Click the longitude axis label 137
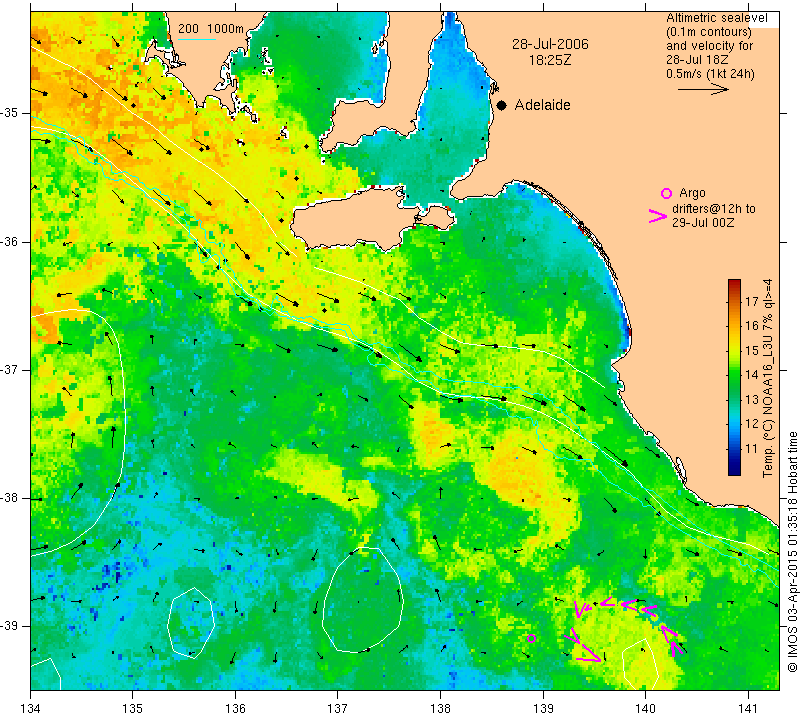The height and width of the screenshot is (720, 800). [338, 709]
